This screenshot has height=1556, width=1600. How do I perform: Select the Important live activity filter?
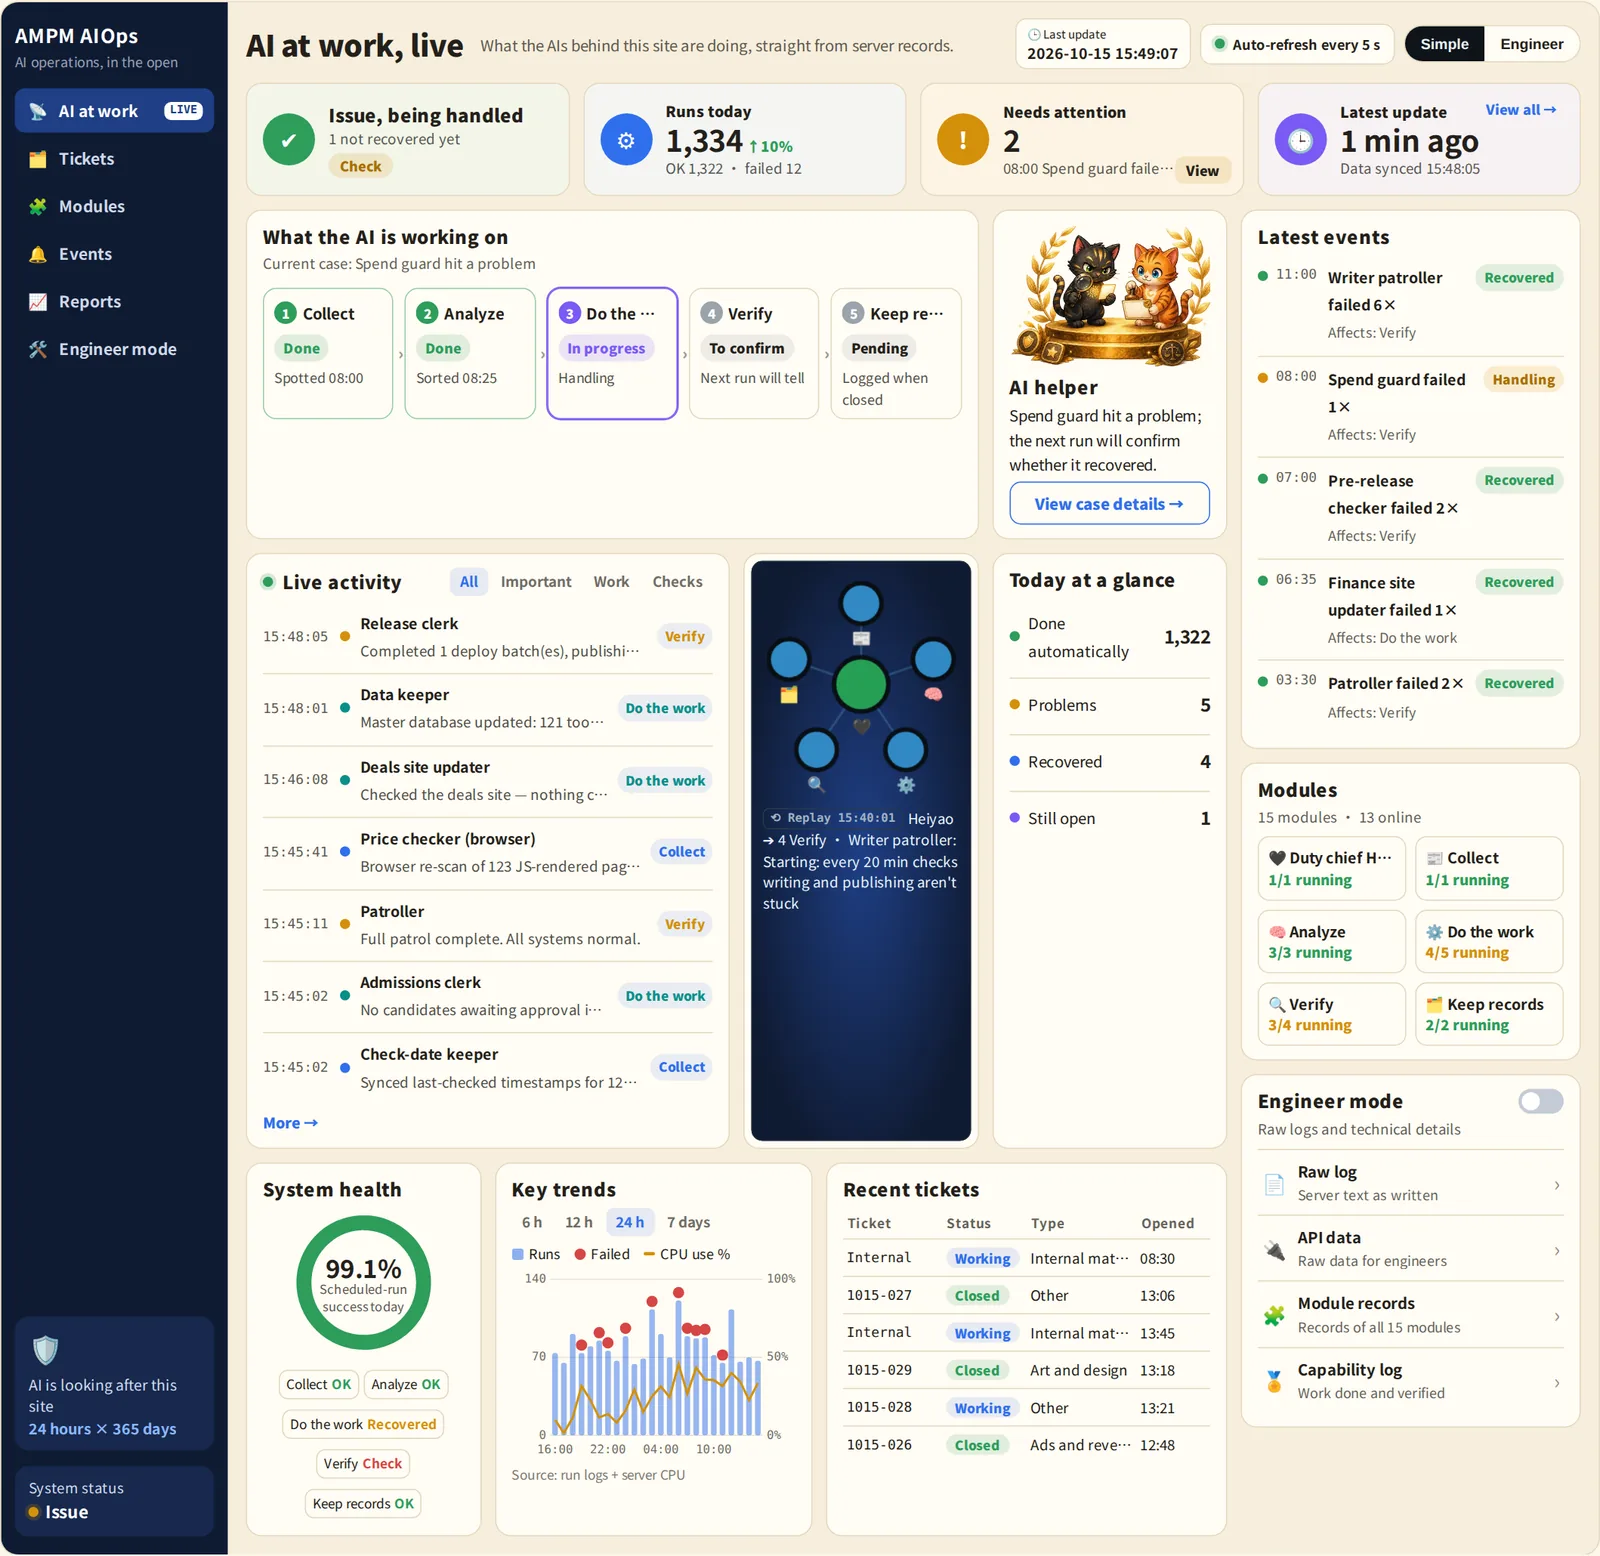pos(536,582)
